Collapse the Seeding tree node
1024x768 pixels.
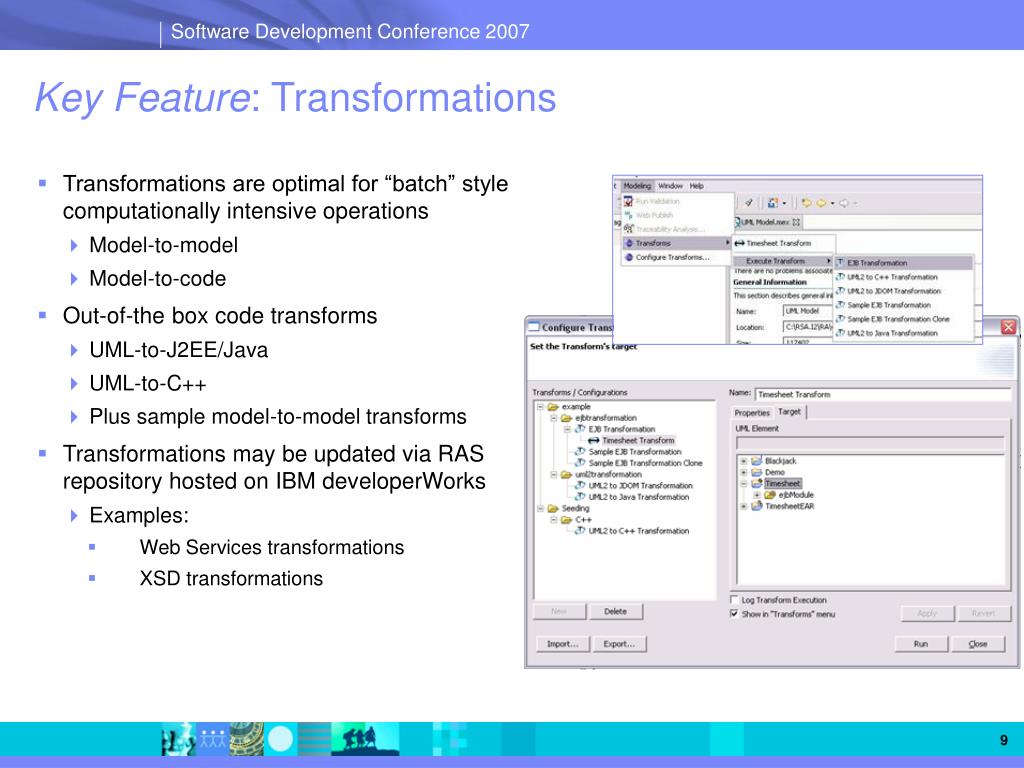[540, 509]
